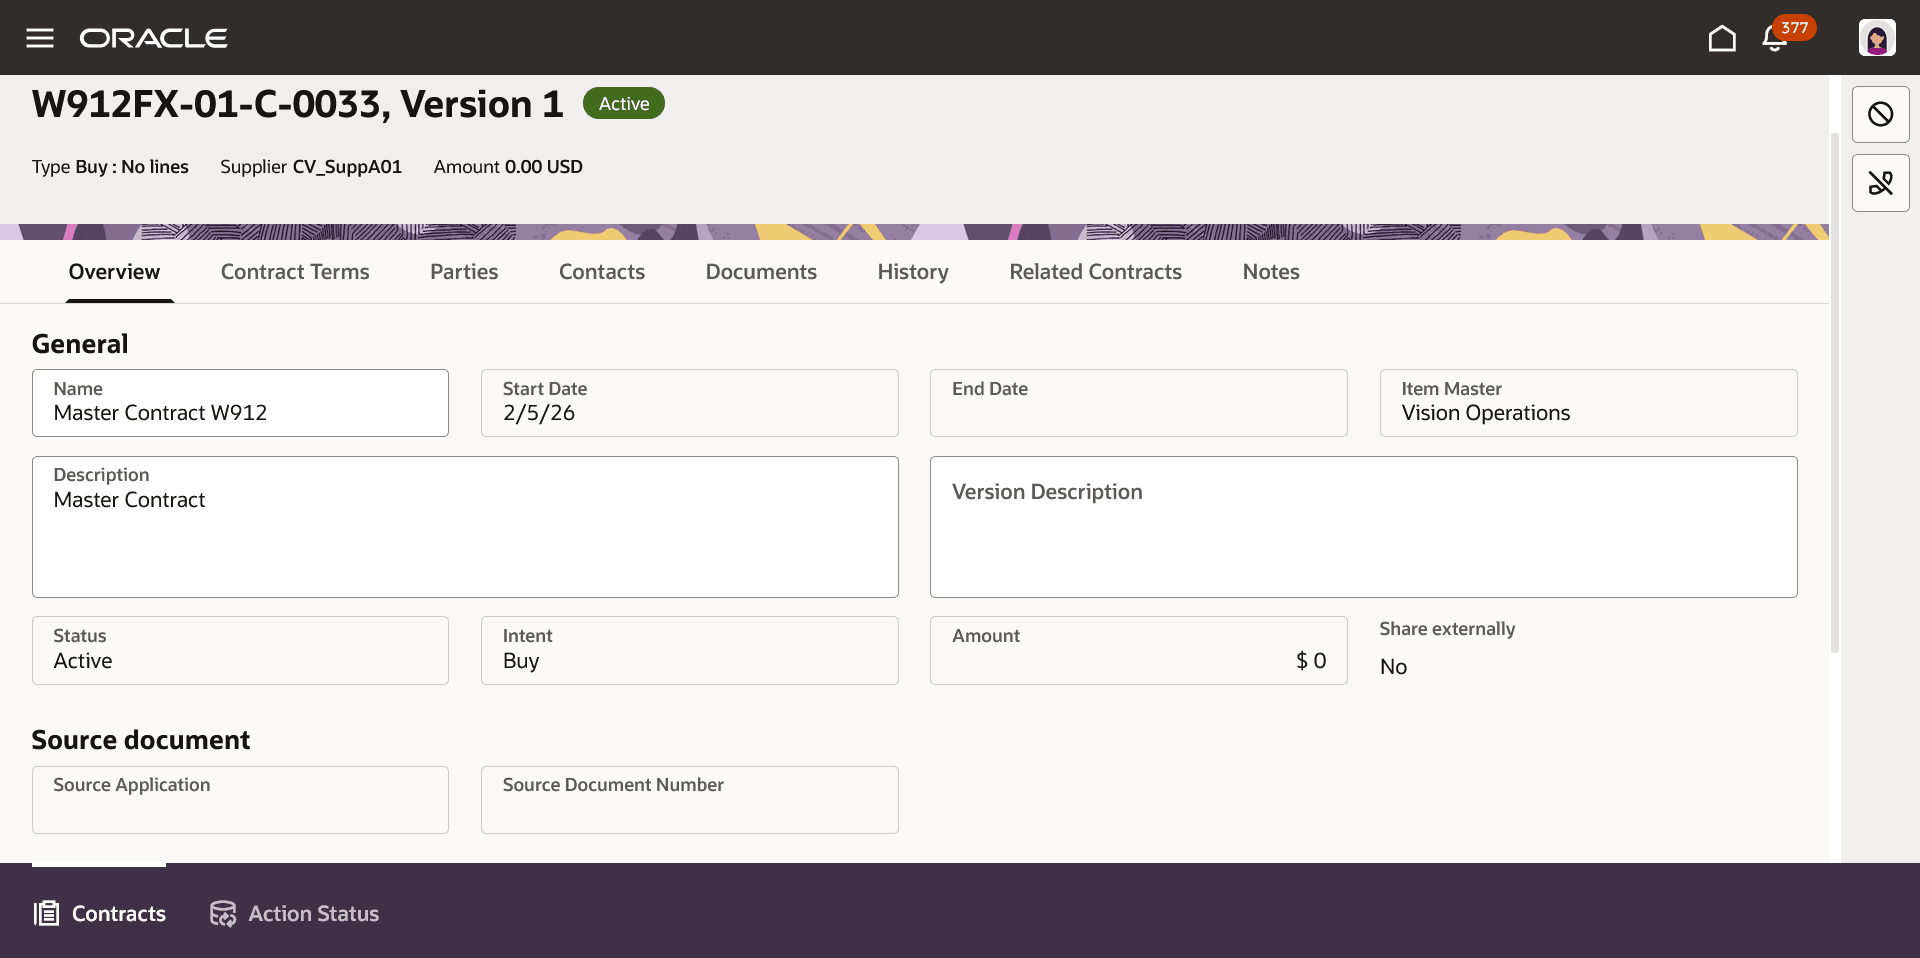1920x958 pixels.
Task: Open Action Status from the bottom bar
Action: coord(293,913)
